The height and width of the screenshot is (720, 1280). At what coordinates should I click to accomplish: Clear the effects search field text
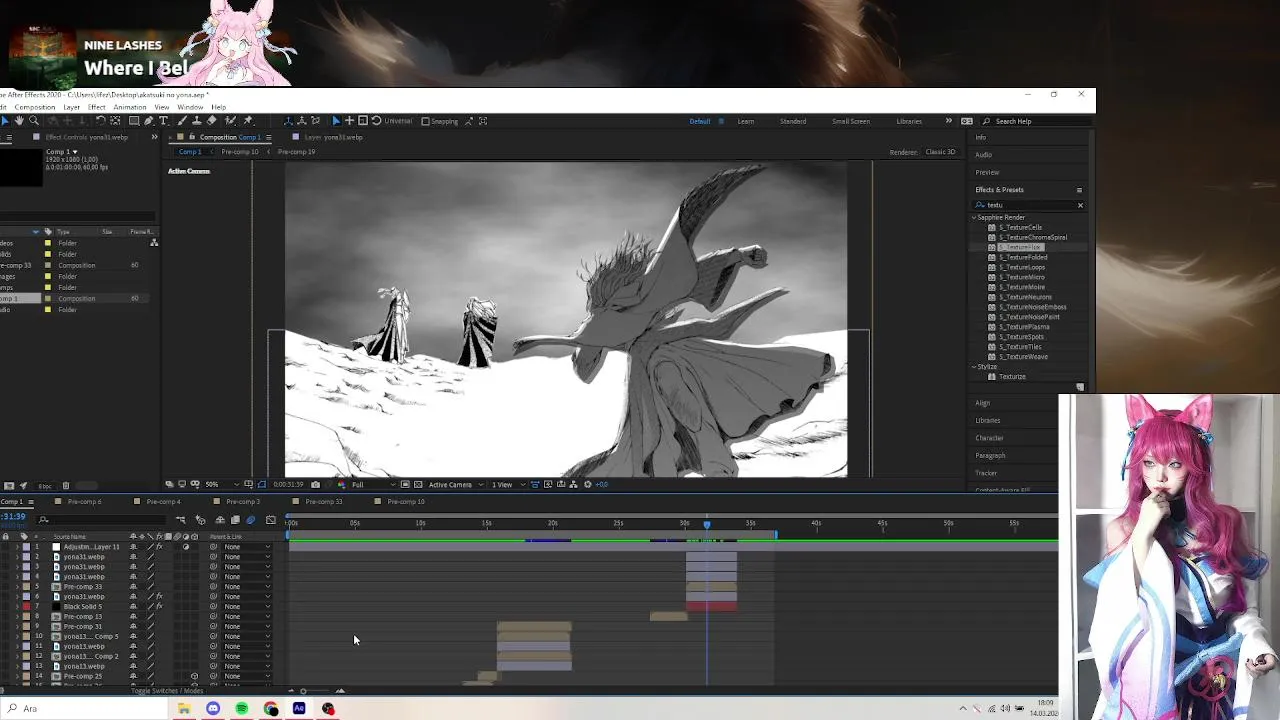(1080, 205)
